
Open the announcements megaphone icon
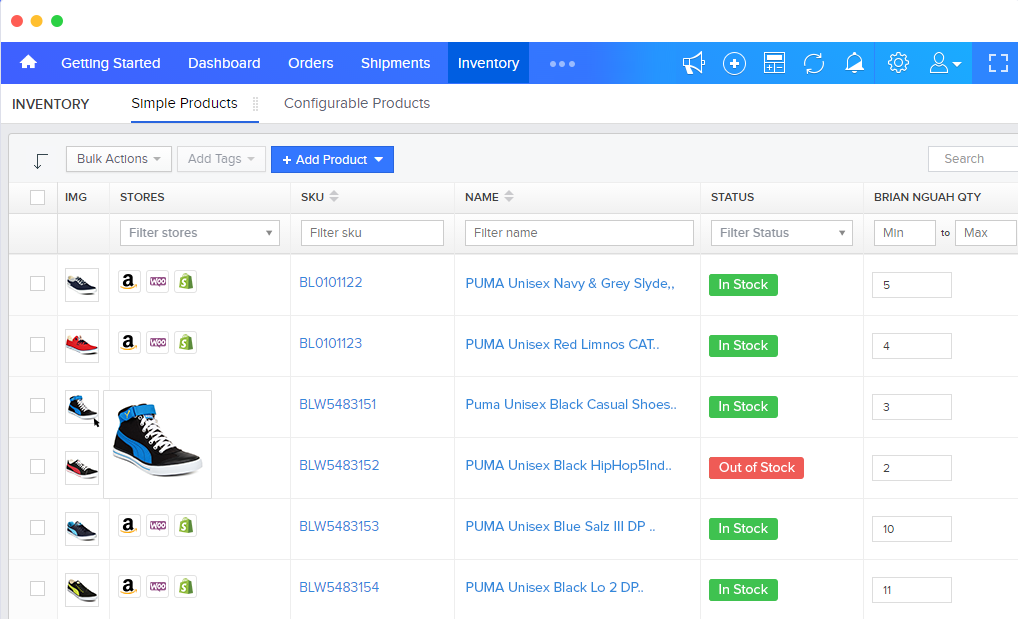(x=693, y=63)
